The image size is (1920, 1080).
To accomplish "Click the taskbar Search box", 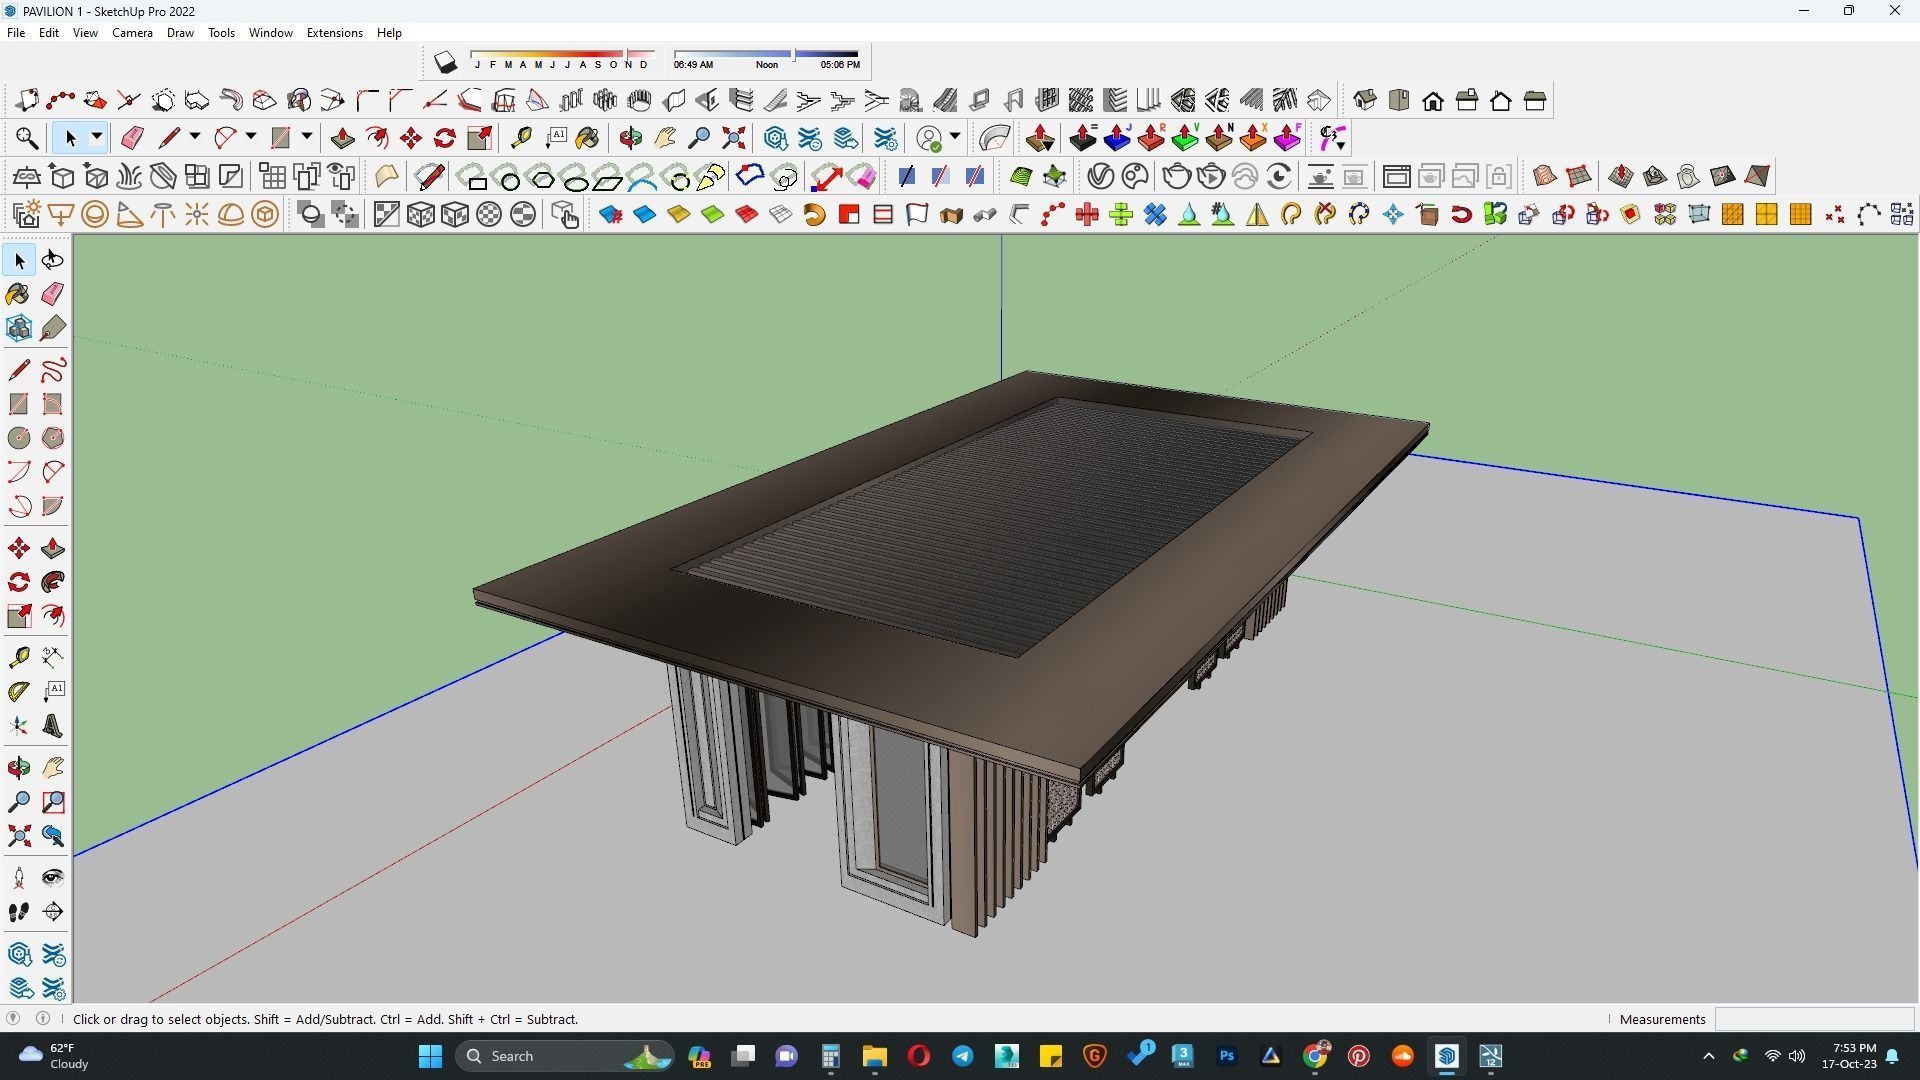I will (x=565, y=1056).
